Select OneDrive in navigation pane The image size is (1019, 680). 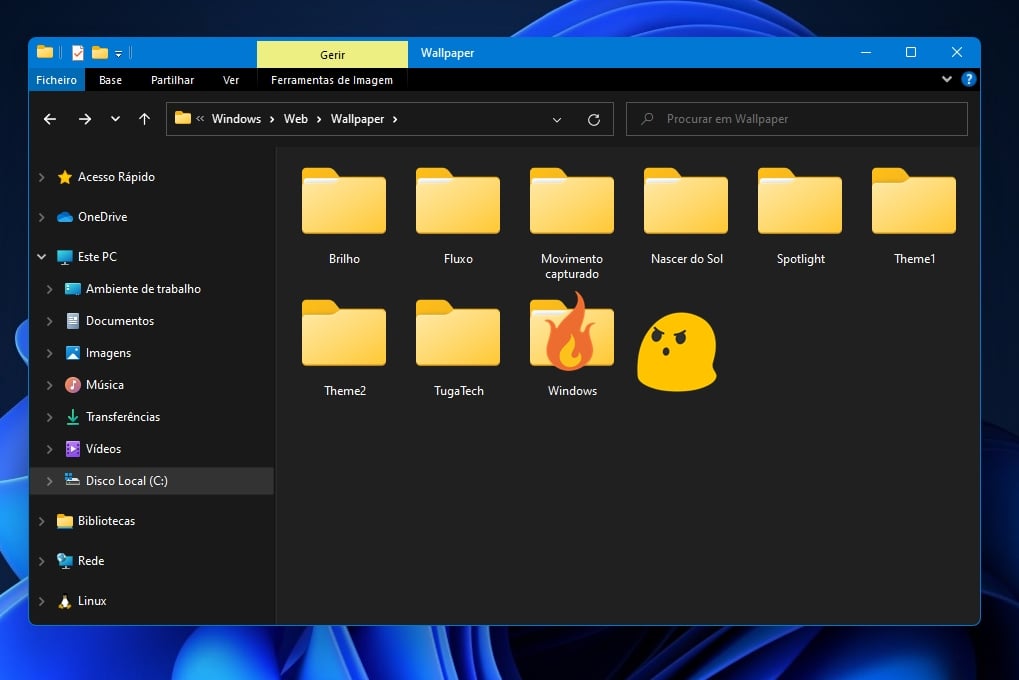(x=102, y=216)
